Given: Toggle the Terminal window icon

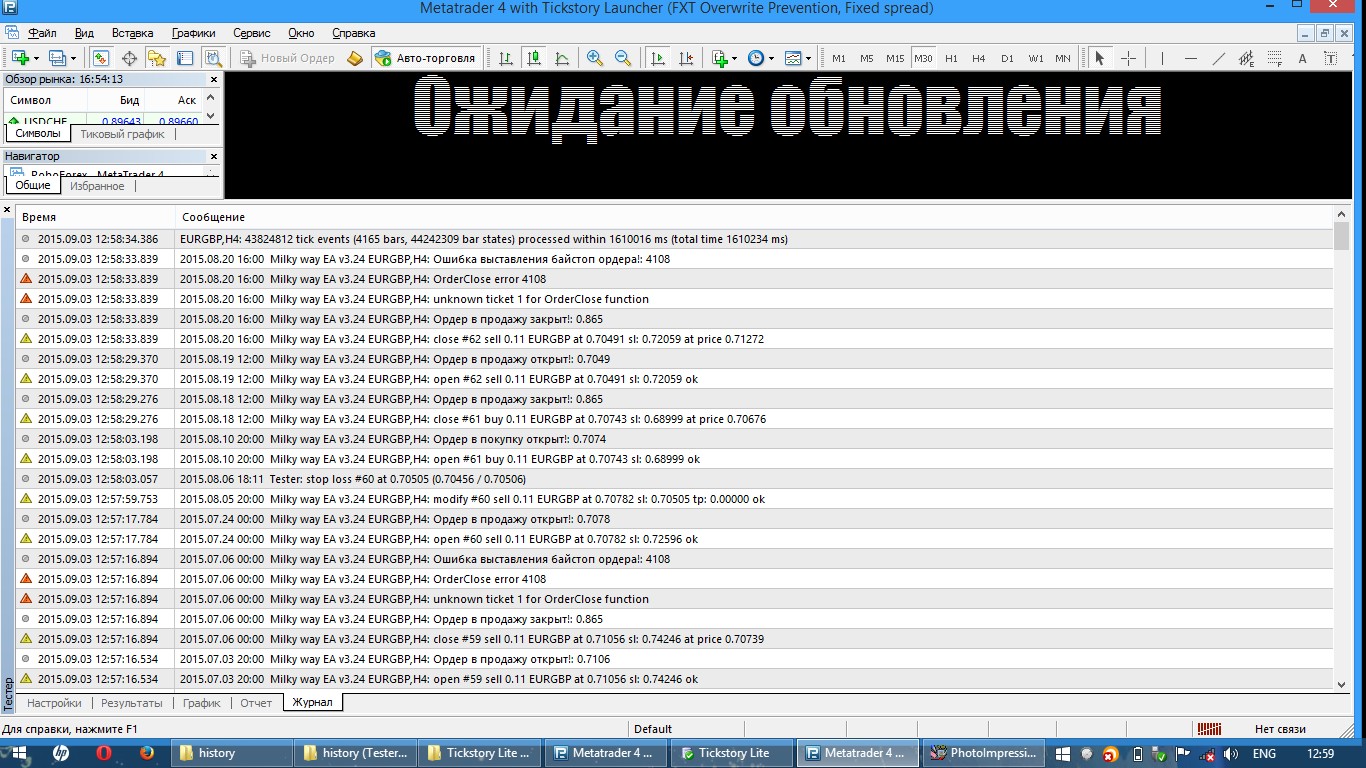Looking at the screenshot, I should pos(184,58).
